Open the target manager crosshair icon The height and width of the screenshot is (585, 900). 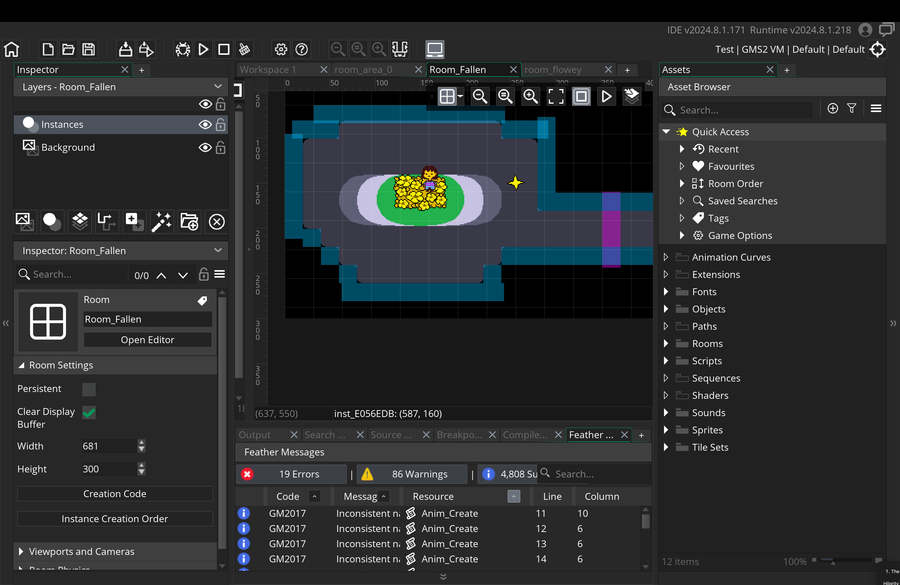tap(878, 49)
